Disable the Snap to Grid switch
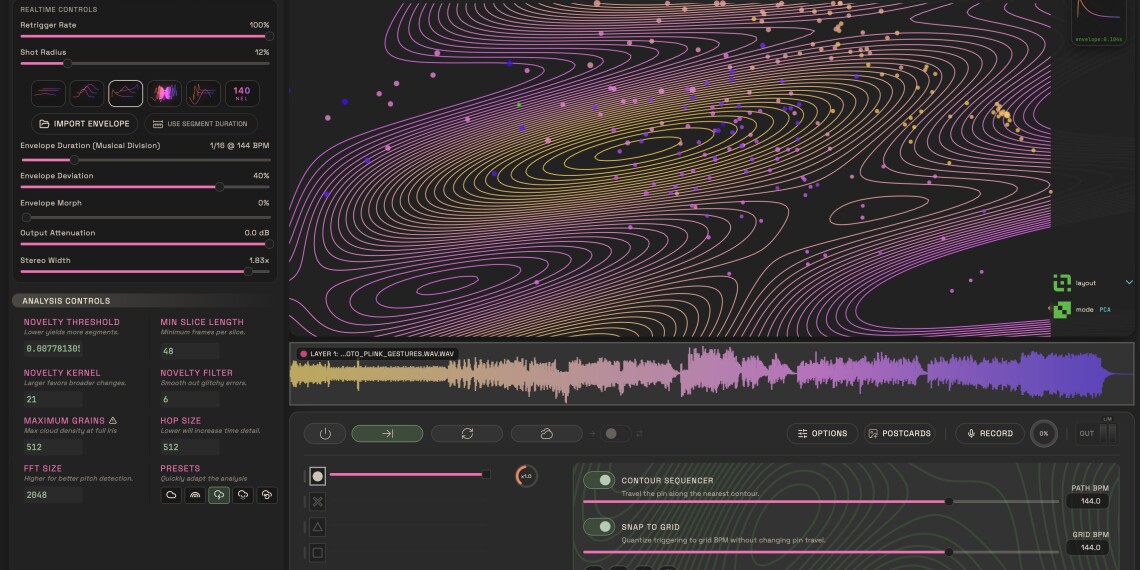The height and width of the screenshot is (570, 1140). (599, 527)
